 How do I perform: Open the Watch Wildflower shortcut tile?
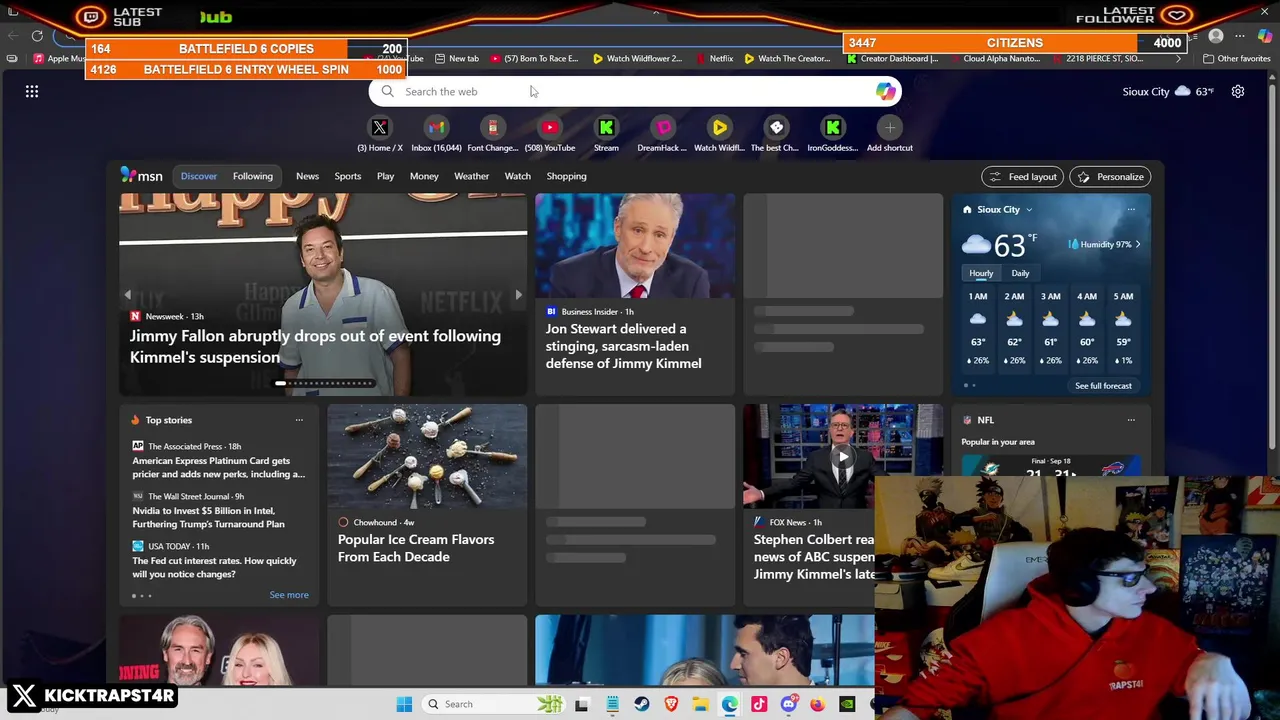[719, 134]
